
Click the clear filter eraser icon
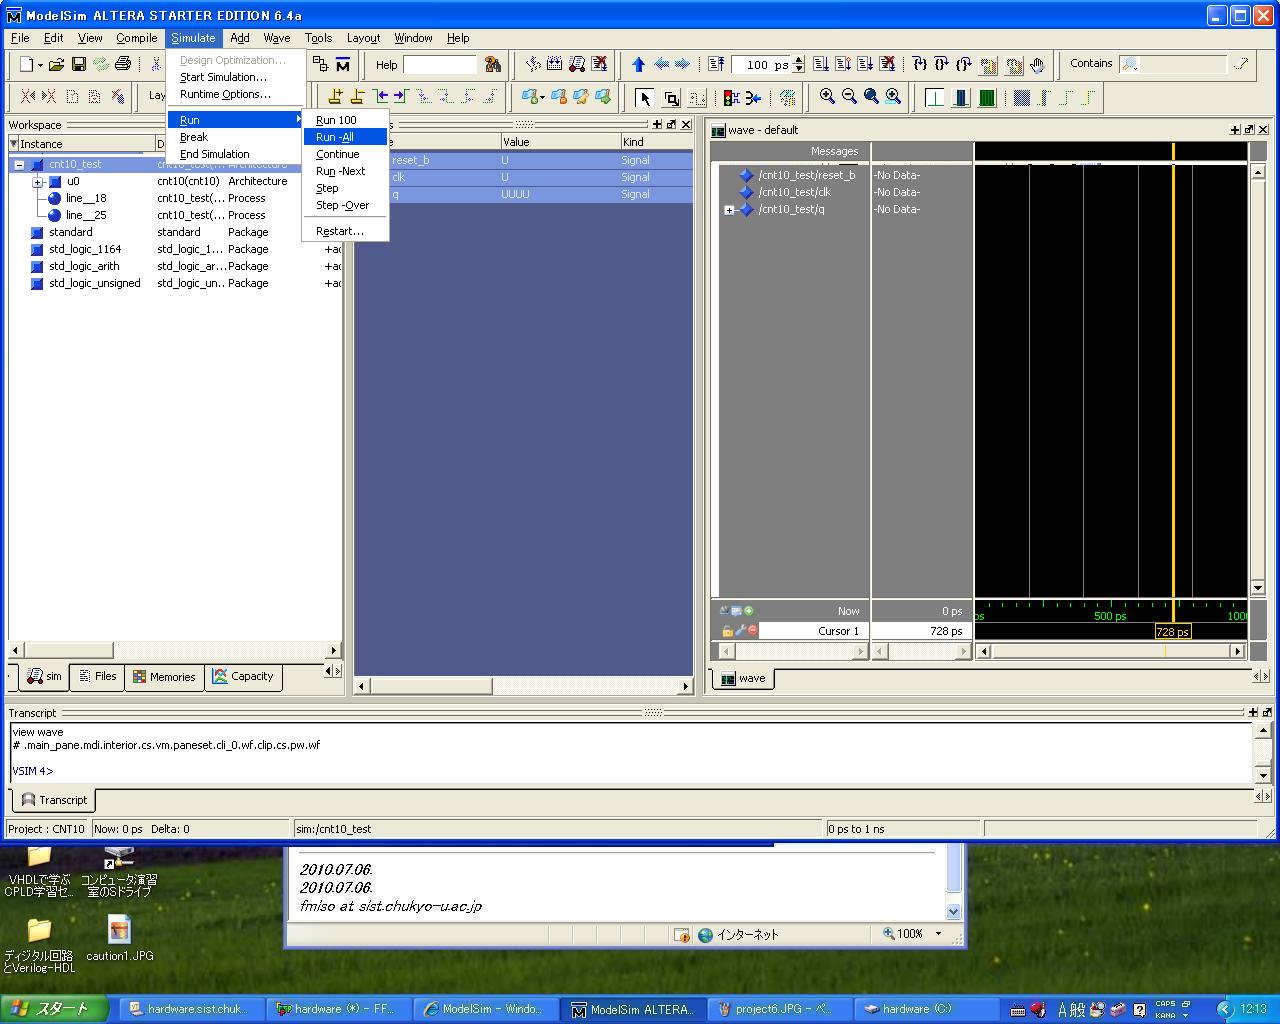1240,64
